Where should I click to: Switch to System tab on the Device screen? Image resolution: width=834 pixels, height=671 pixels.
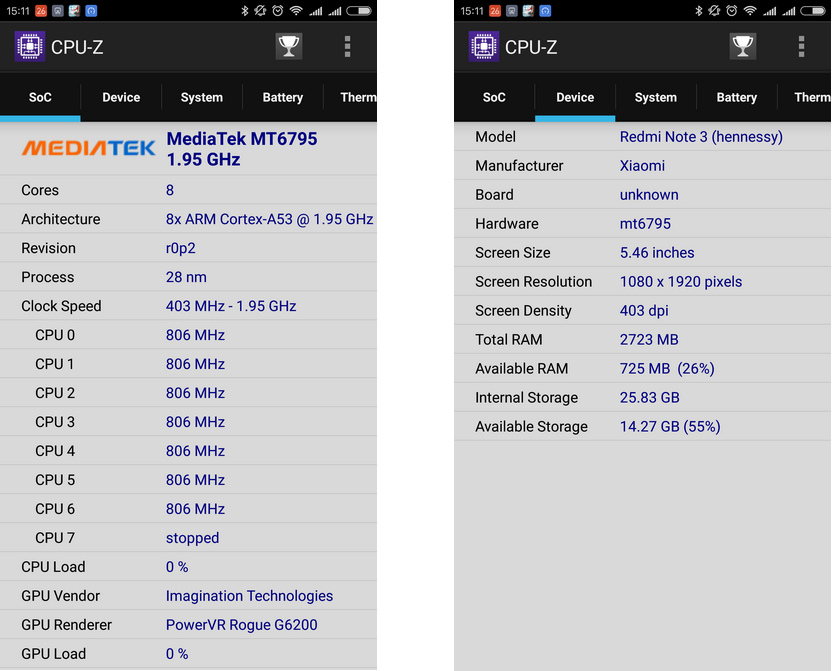pyautogui.click(x=656, y=97)
